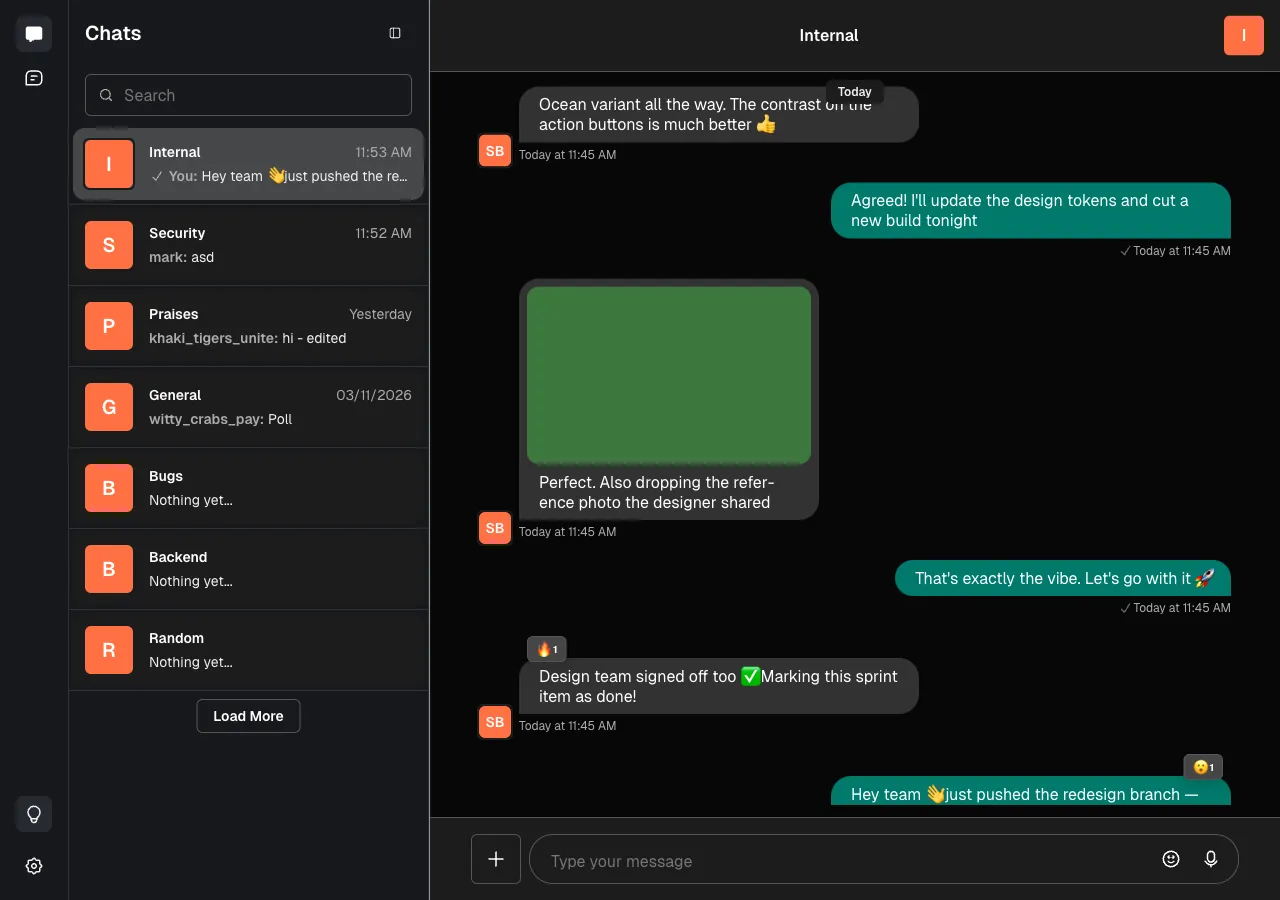
Task: Toggle the theme with the lightbulb icon
Action: coord(33,813)
